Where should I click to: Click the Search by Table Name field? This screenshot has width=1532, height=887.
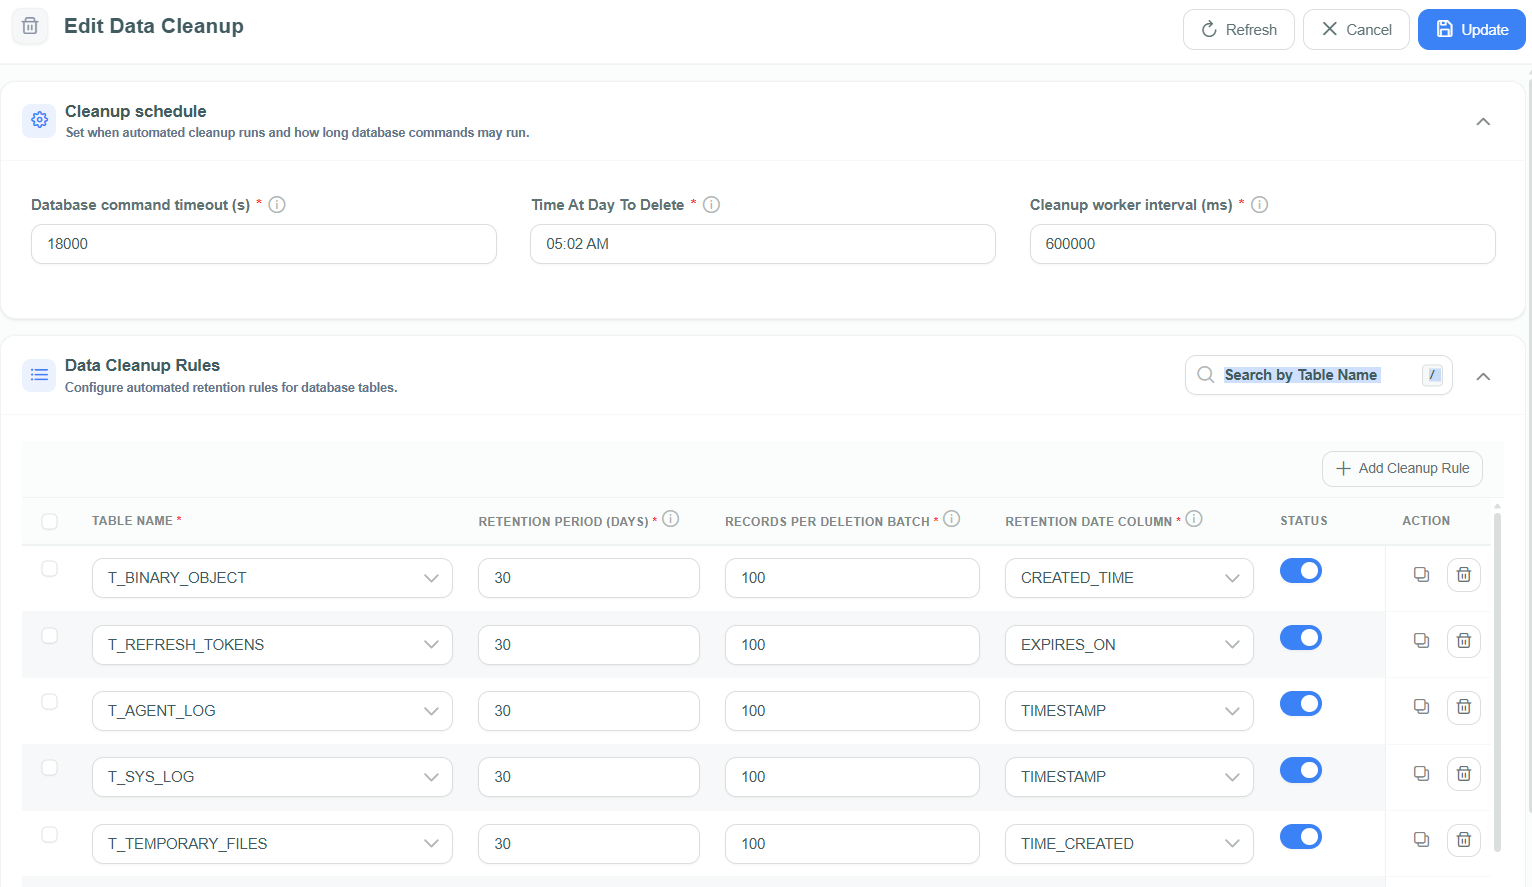click(1318, 375)
